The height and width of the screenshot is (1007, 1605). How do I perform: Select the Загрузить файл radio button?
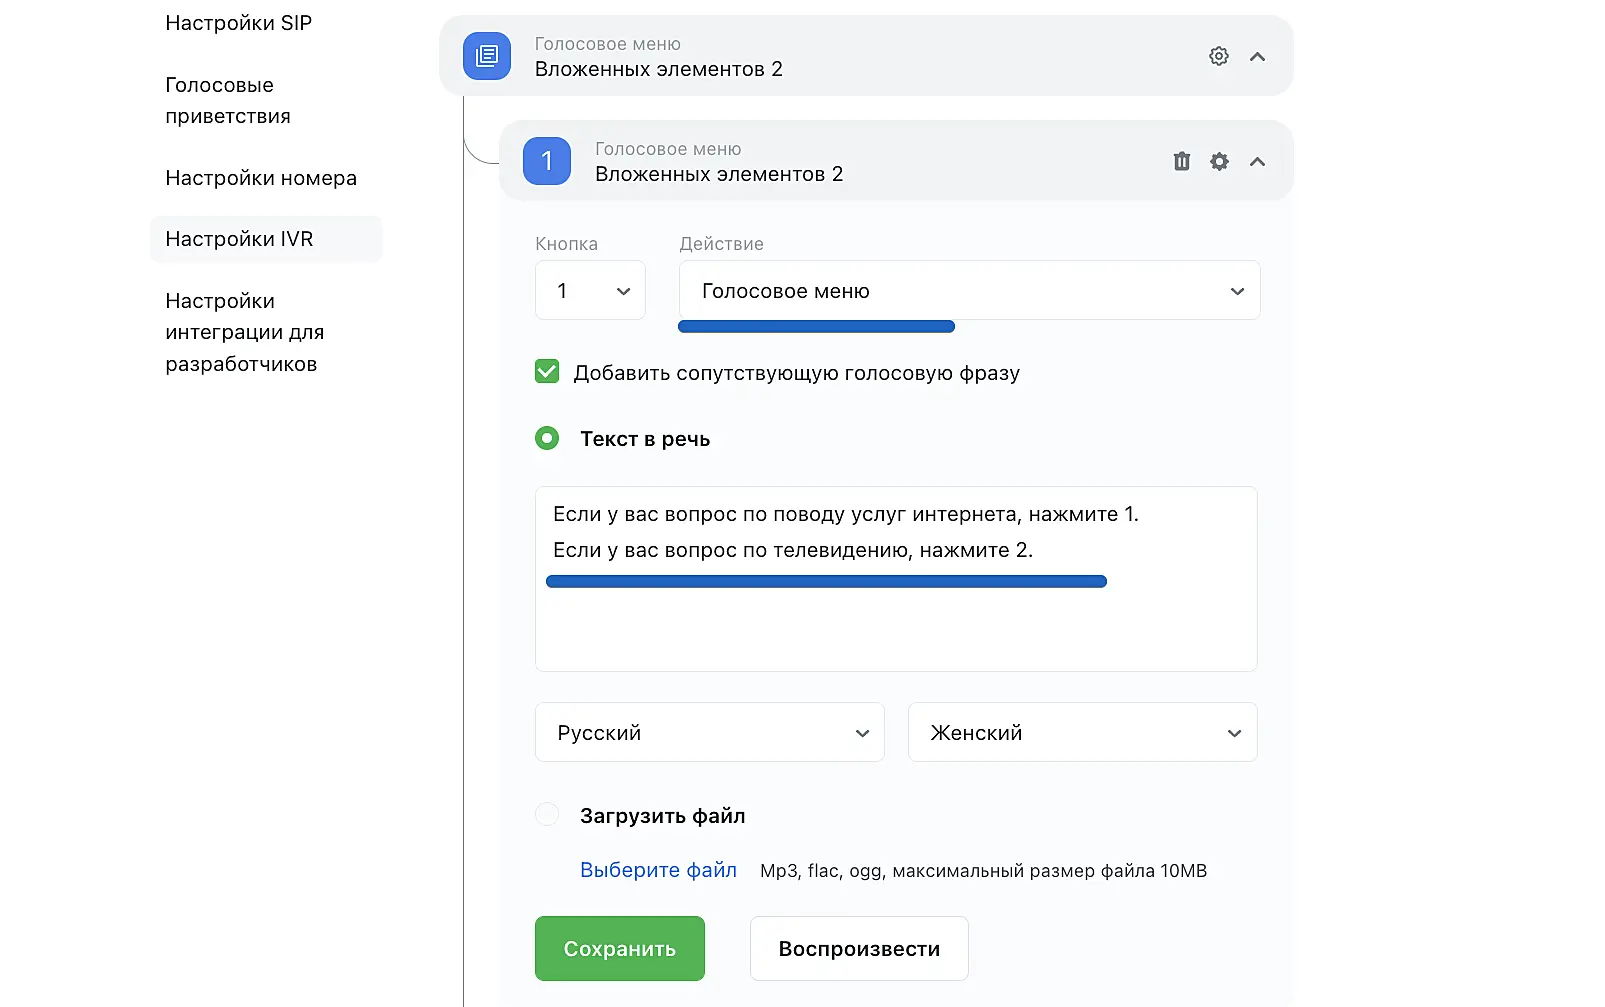(x=547, y=815)
